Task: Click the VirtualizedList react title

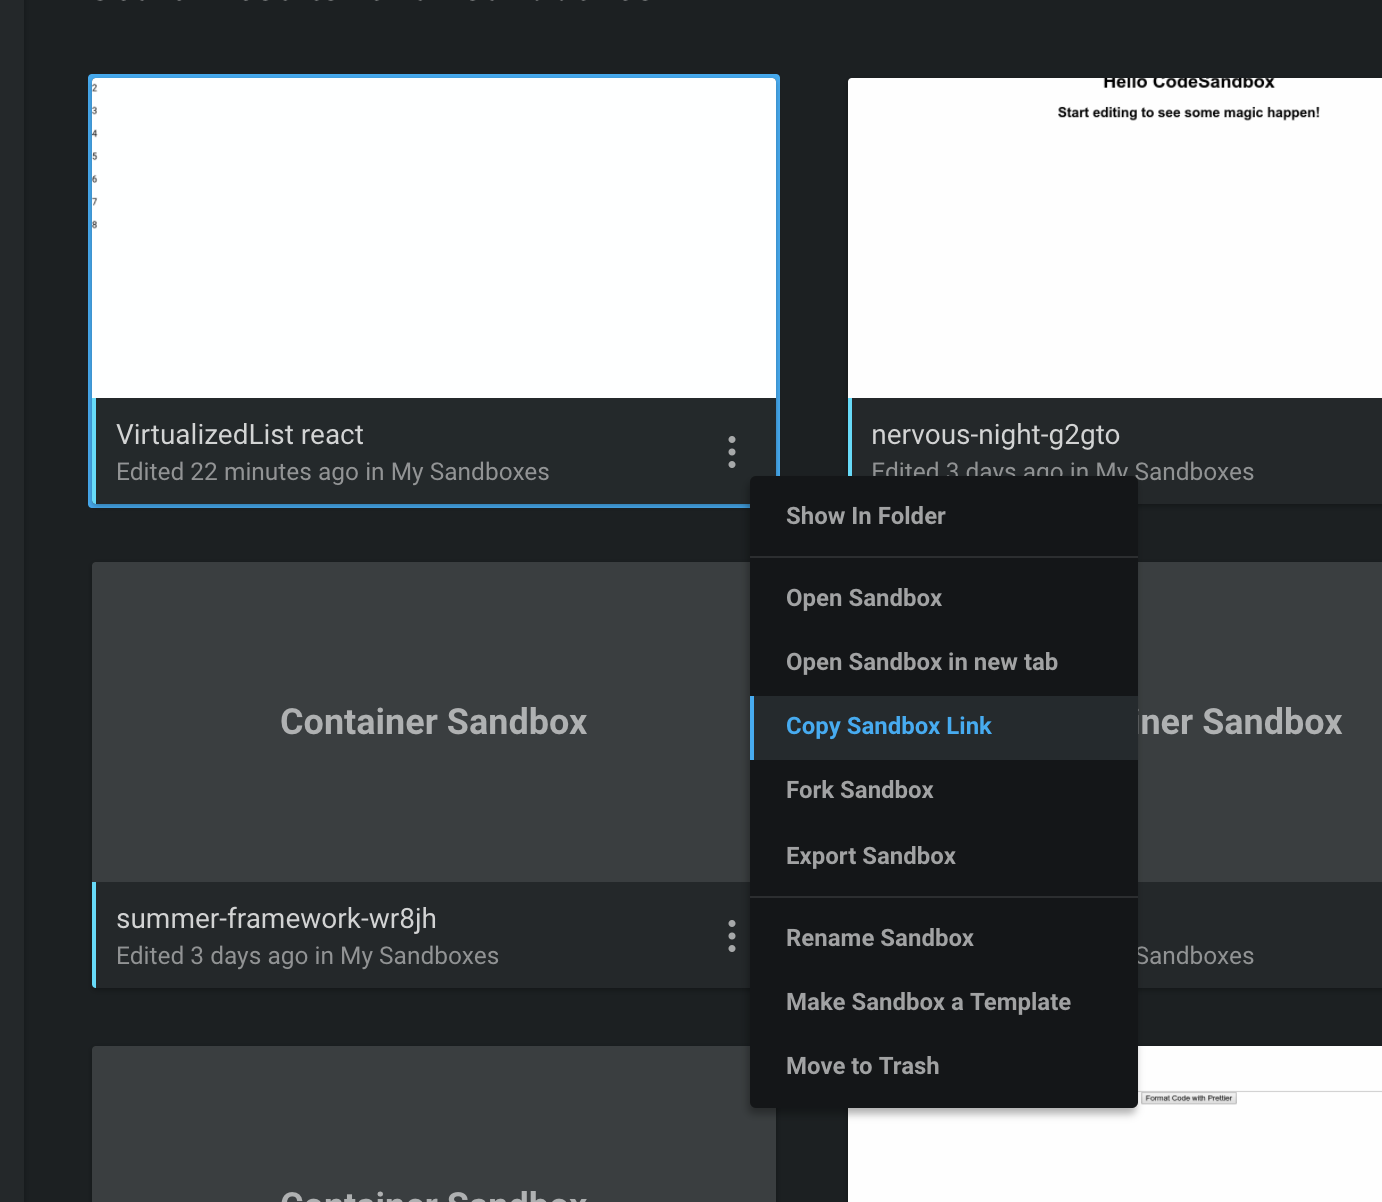Action: point(240,435)
